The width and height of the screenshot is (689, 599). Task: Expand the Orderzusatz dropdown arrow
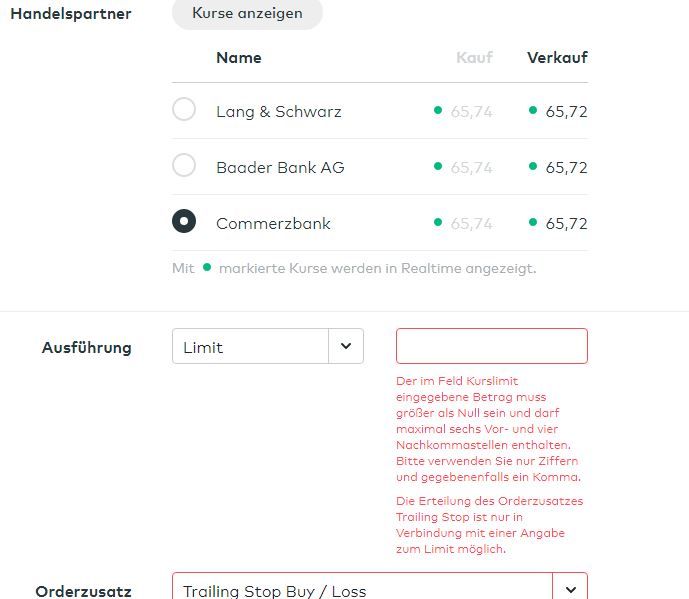(570, 589)
